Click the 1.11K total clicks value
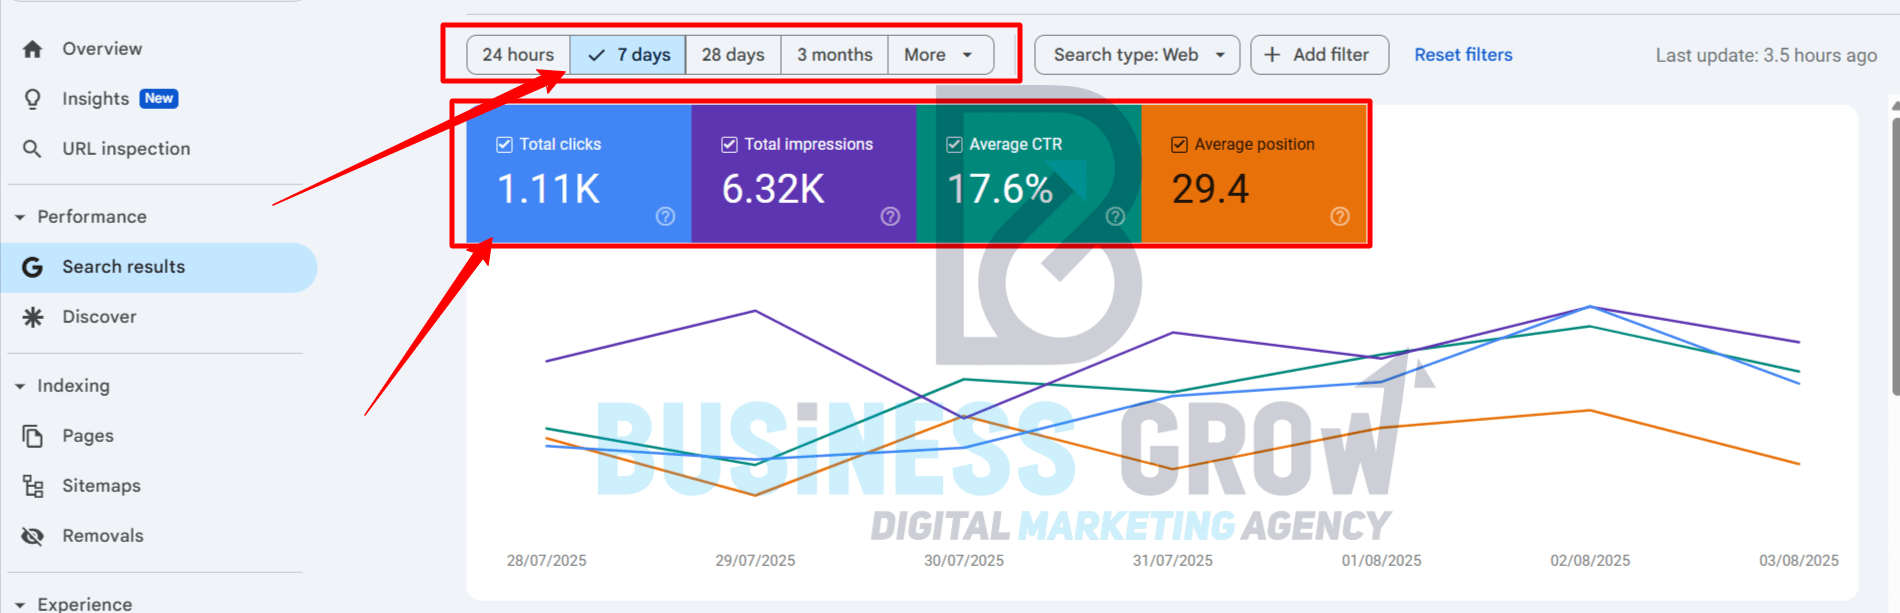This screenshot has height=613, width=1900. tap(548, 189)
